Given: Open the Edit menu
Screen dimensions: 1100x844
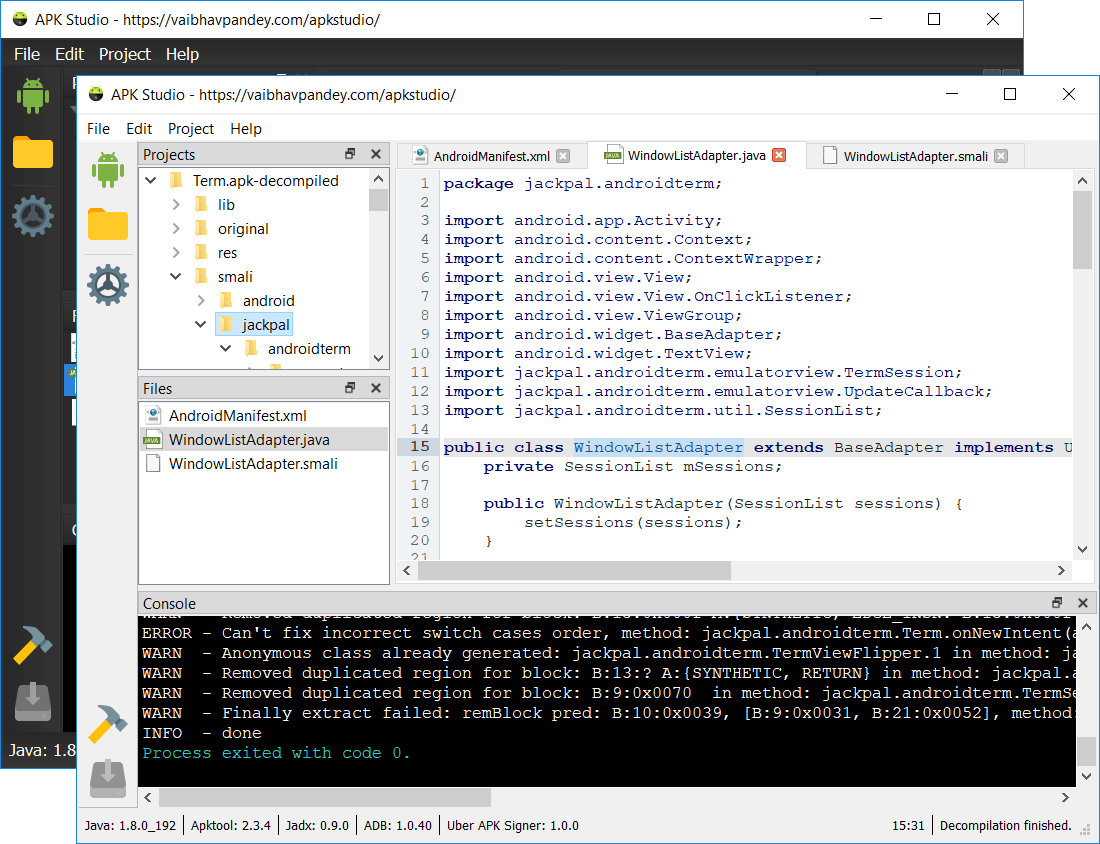Looking at the screenshot, I should tap(139, 128).
